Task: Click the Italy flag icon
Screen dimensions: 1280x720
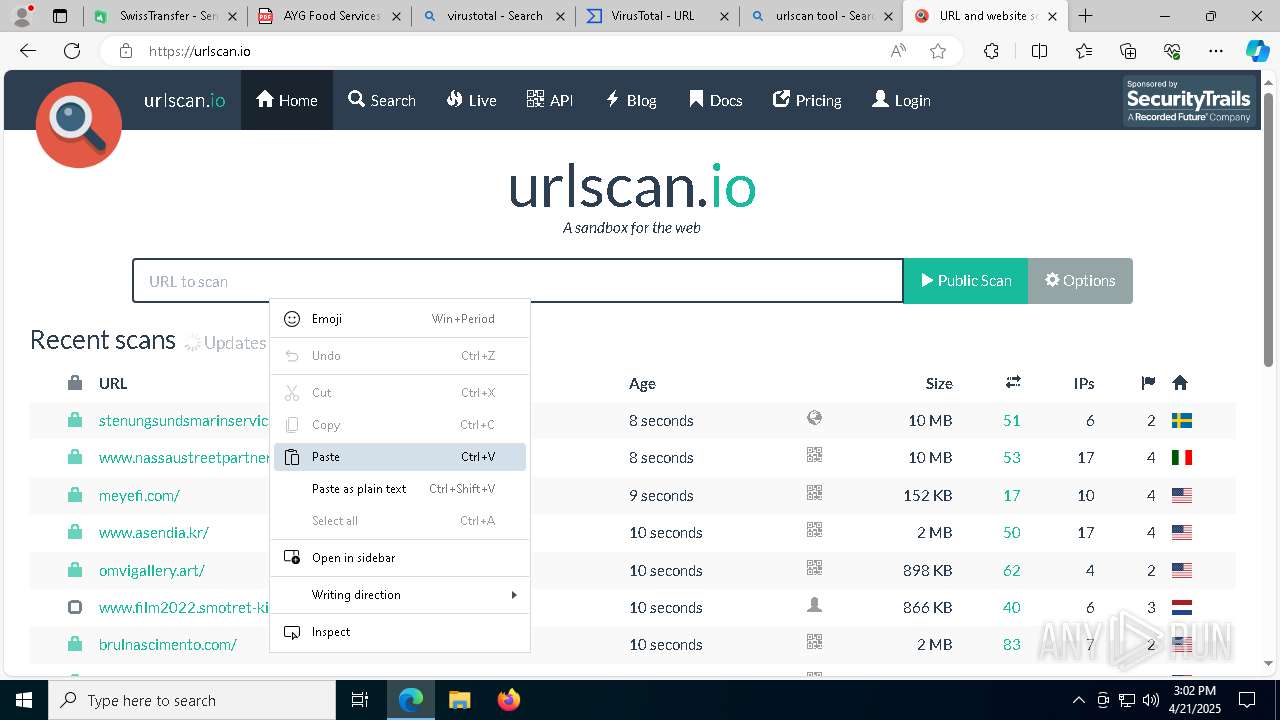Action: pyautogui.click(x=1182, y=458)
